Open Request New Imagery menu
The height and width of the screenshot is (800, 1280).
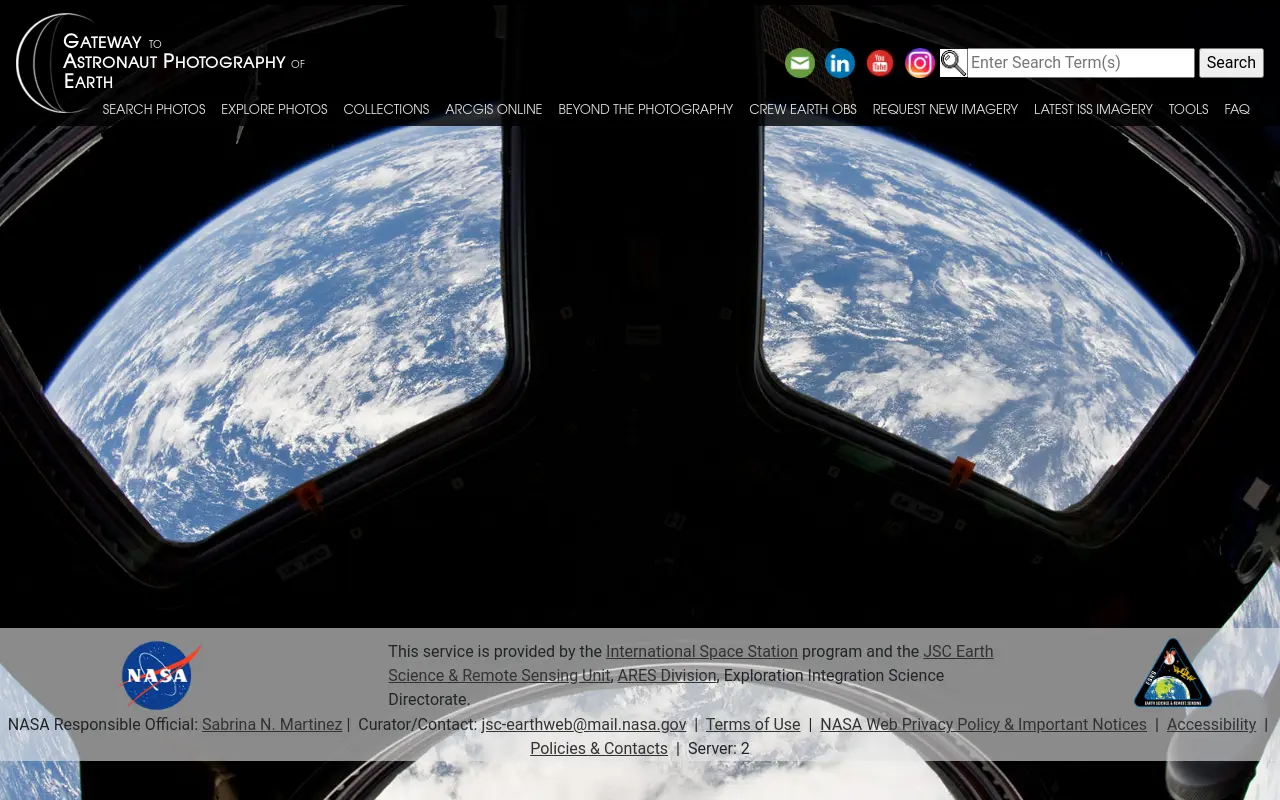[x=945, y=109]
